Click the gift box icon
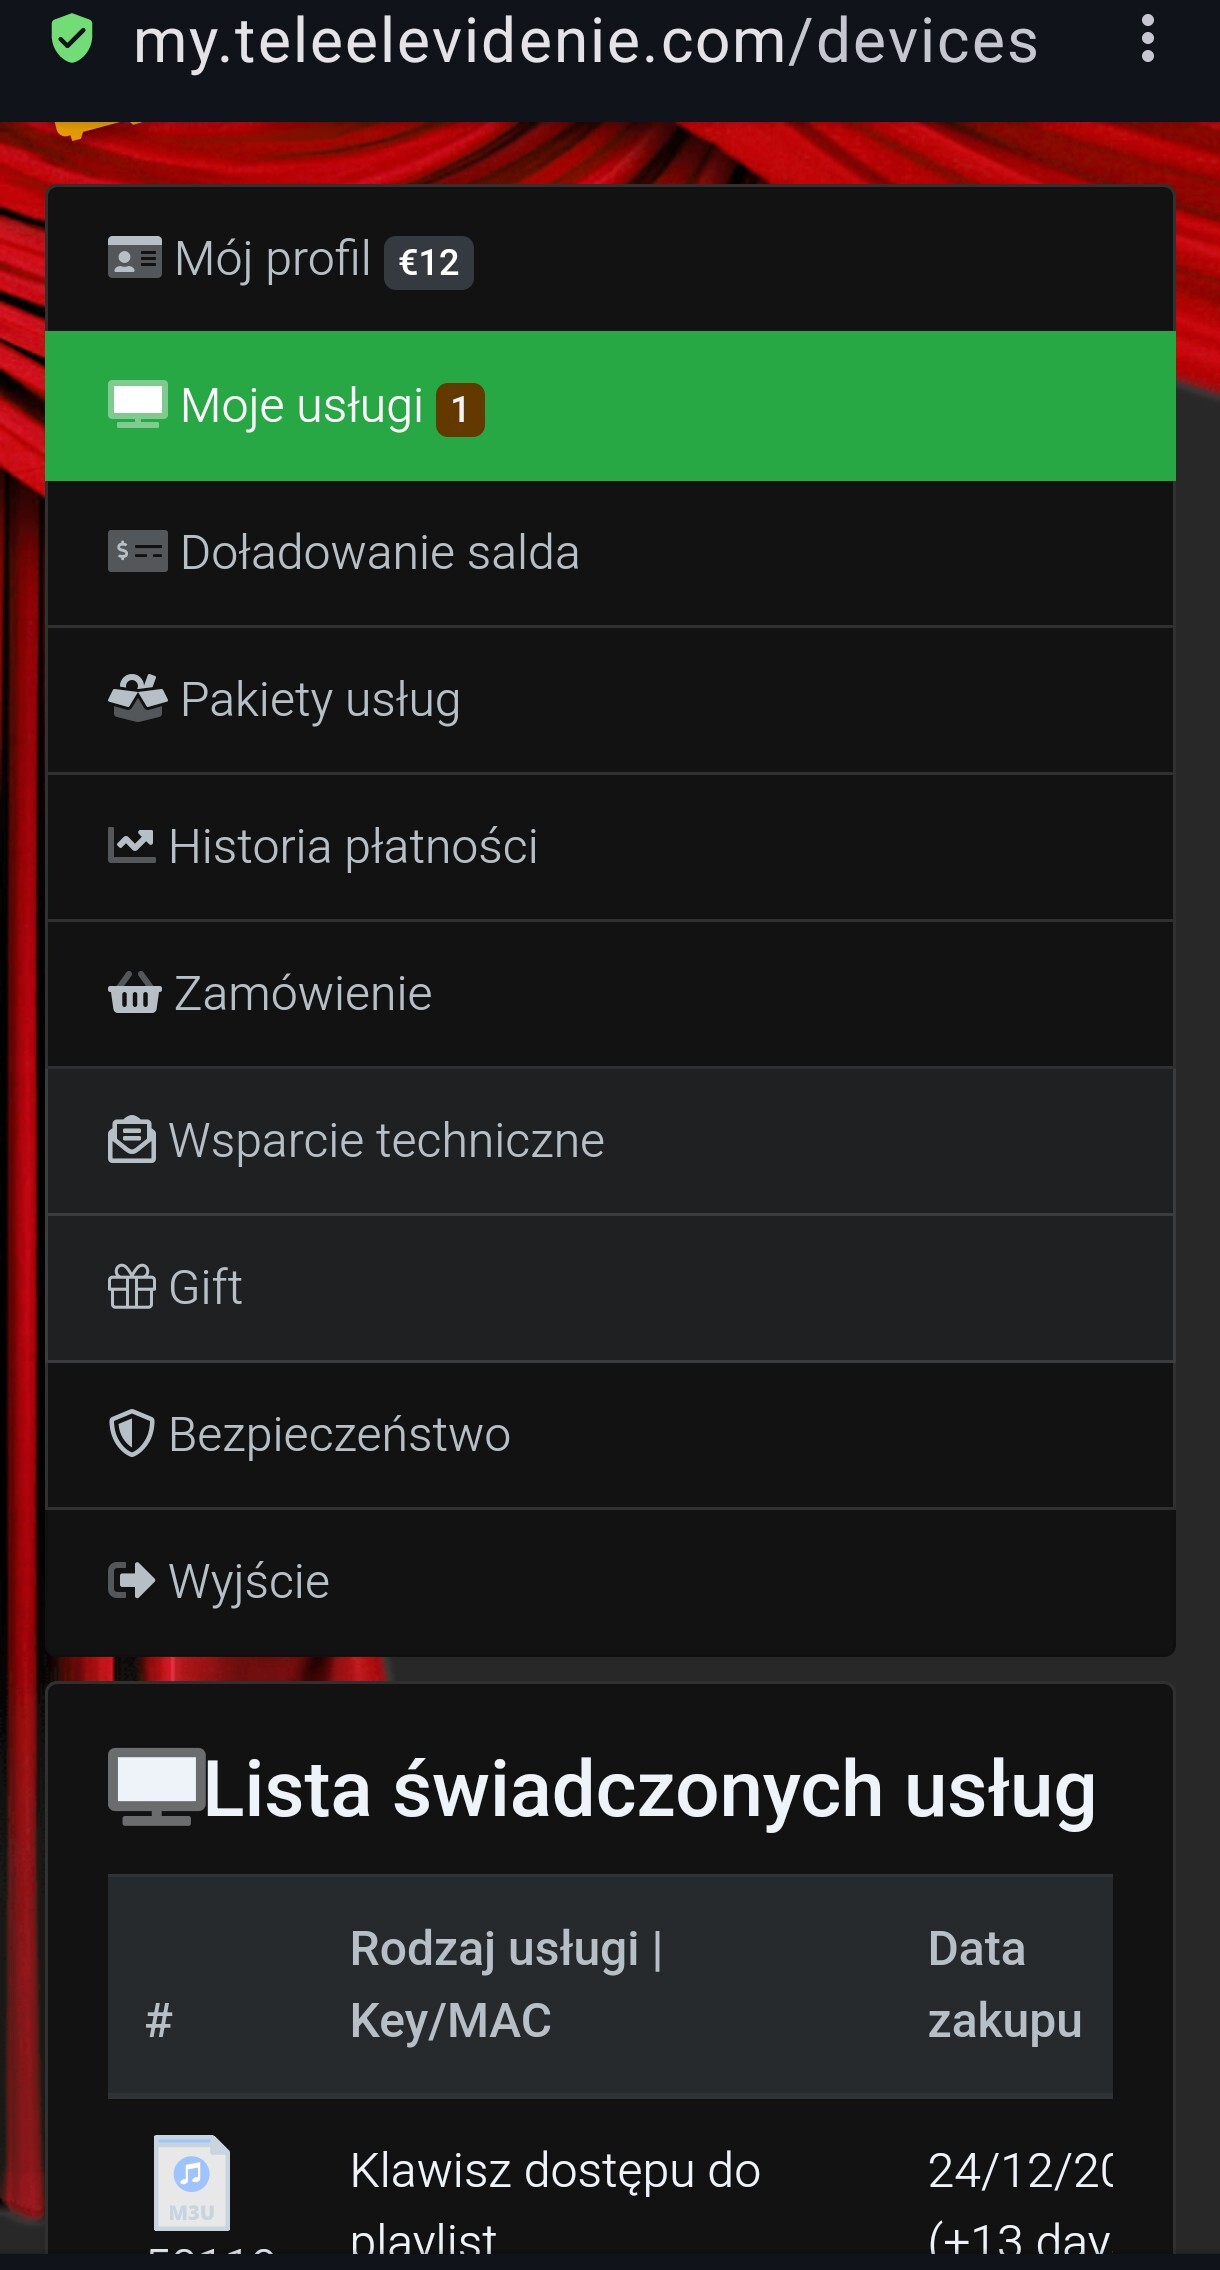The image size is (1220, 2270). pyautogui.click(x=132, y=1287)
